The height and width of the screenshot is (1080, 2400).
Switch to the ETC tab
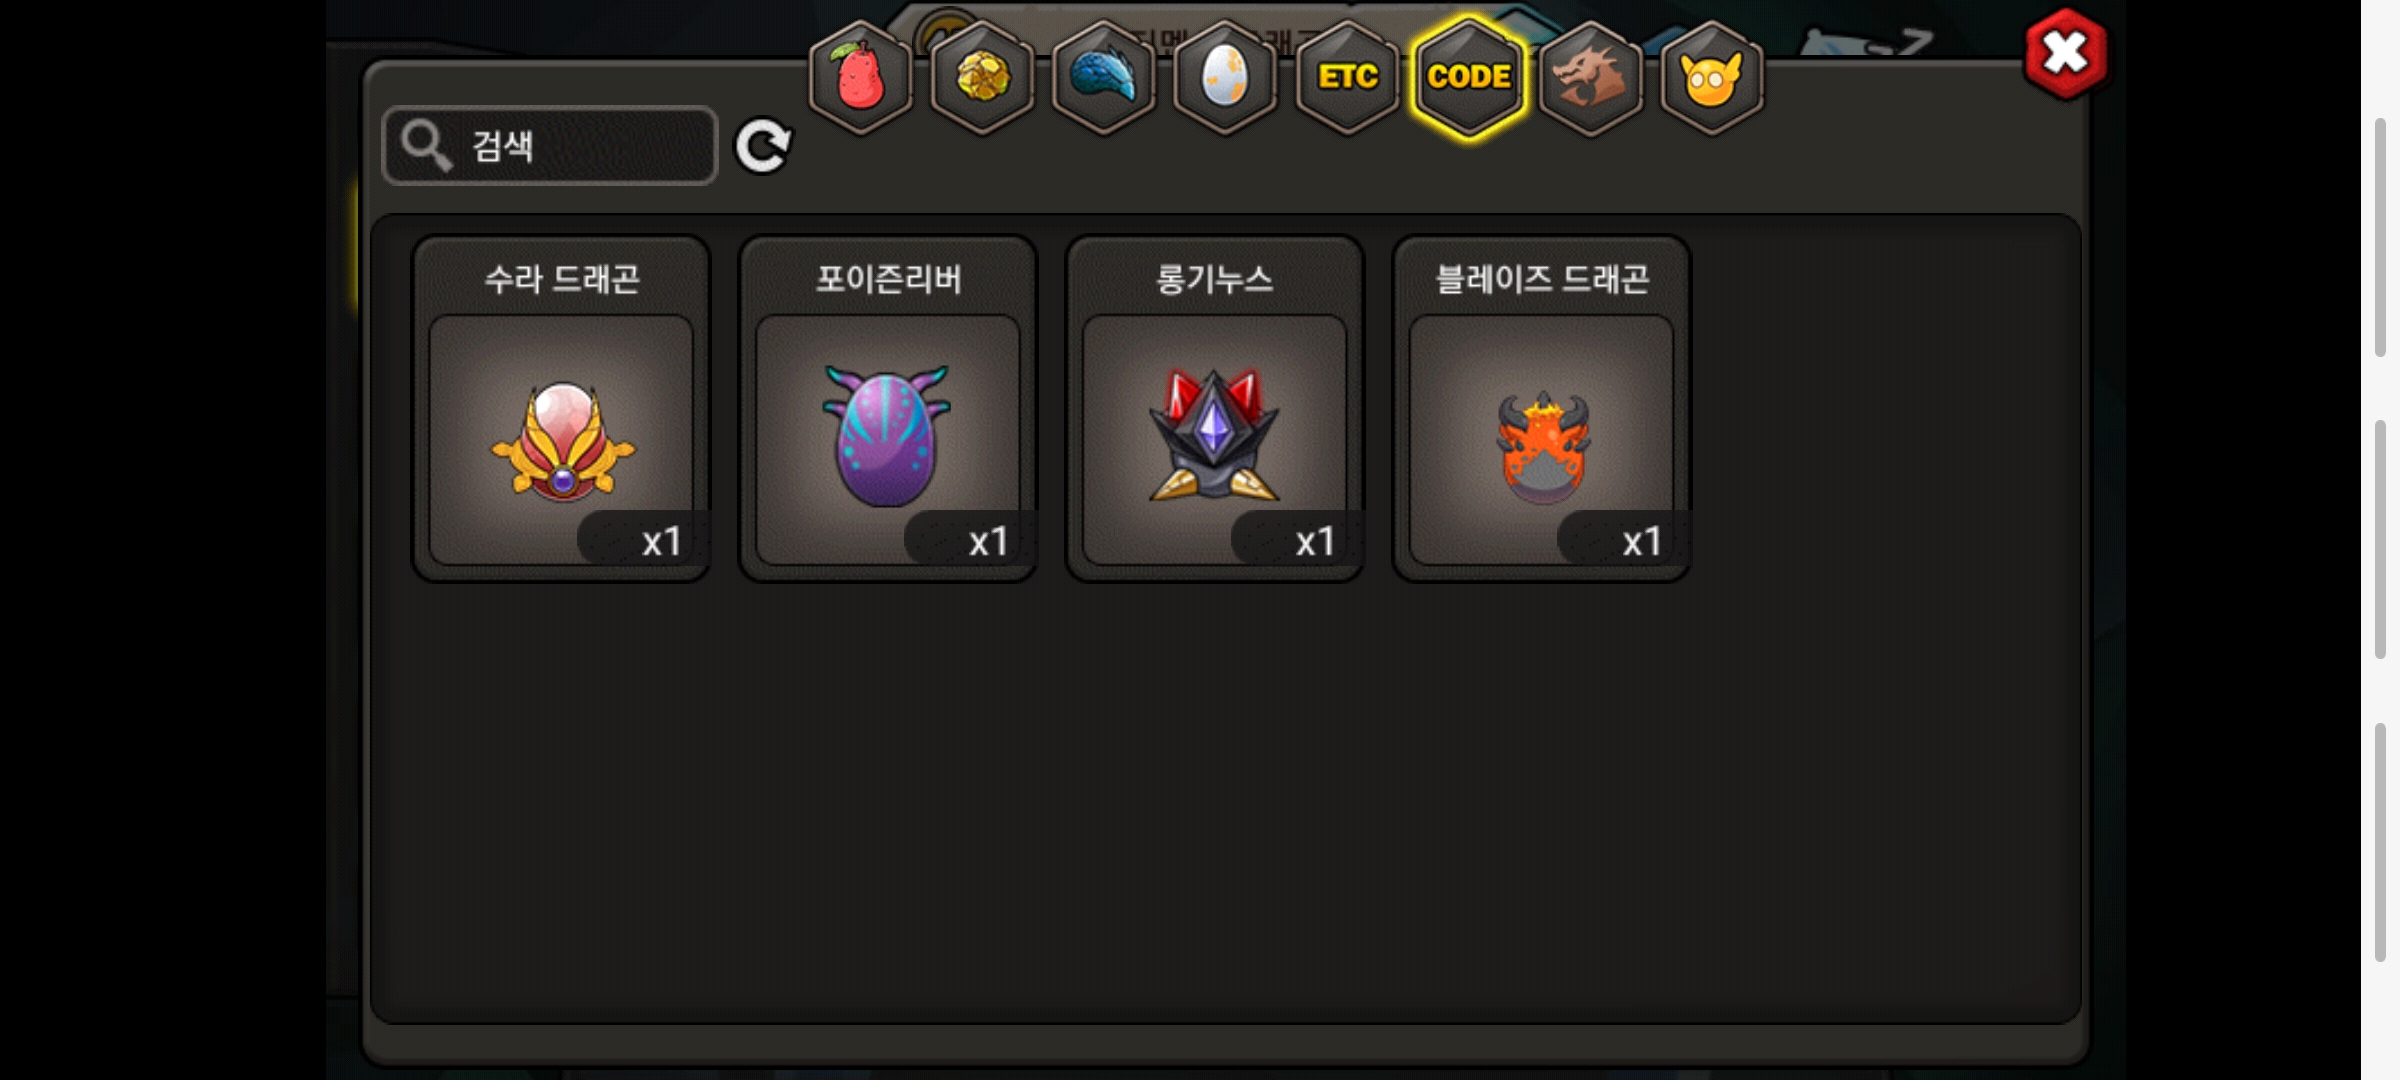[x=1347, y=77]
